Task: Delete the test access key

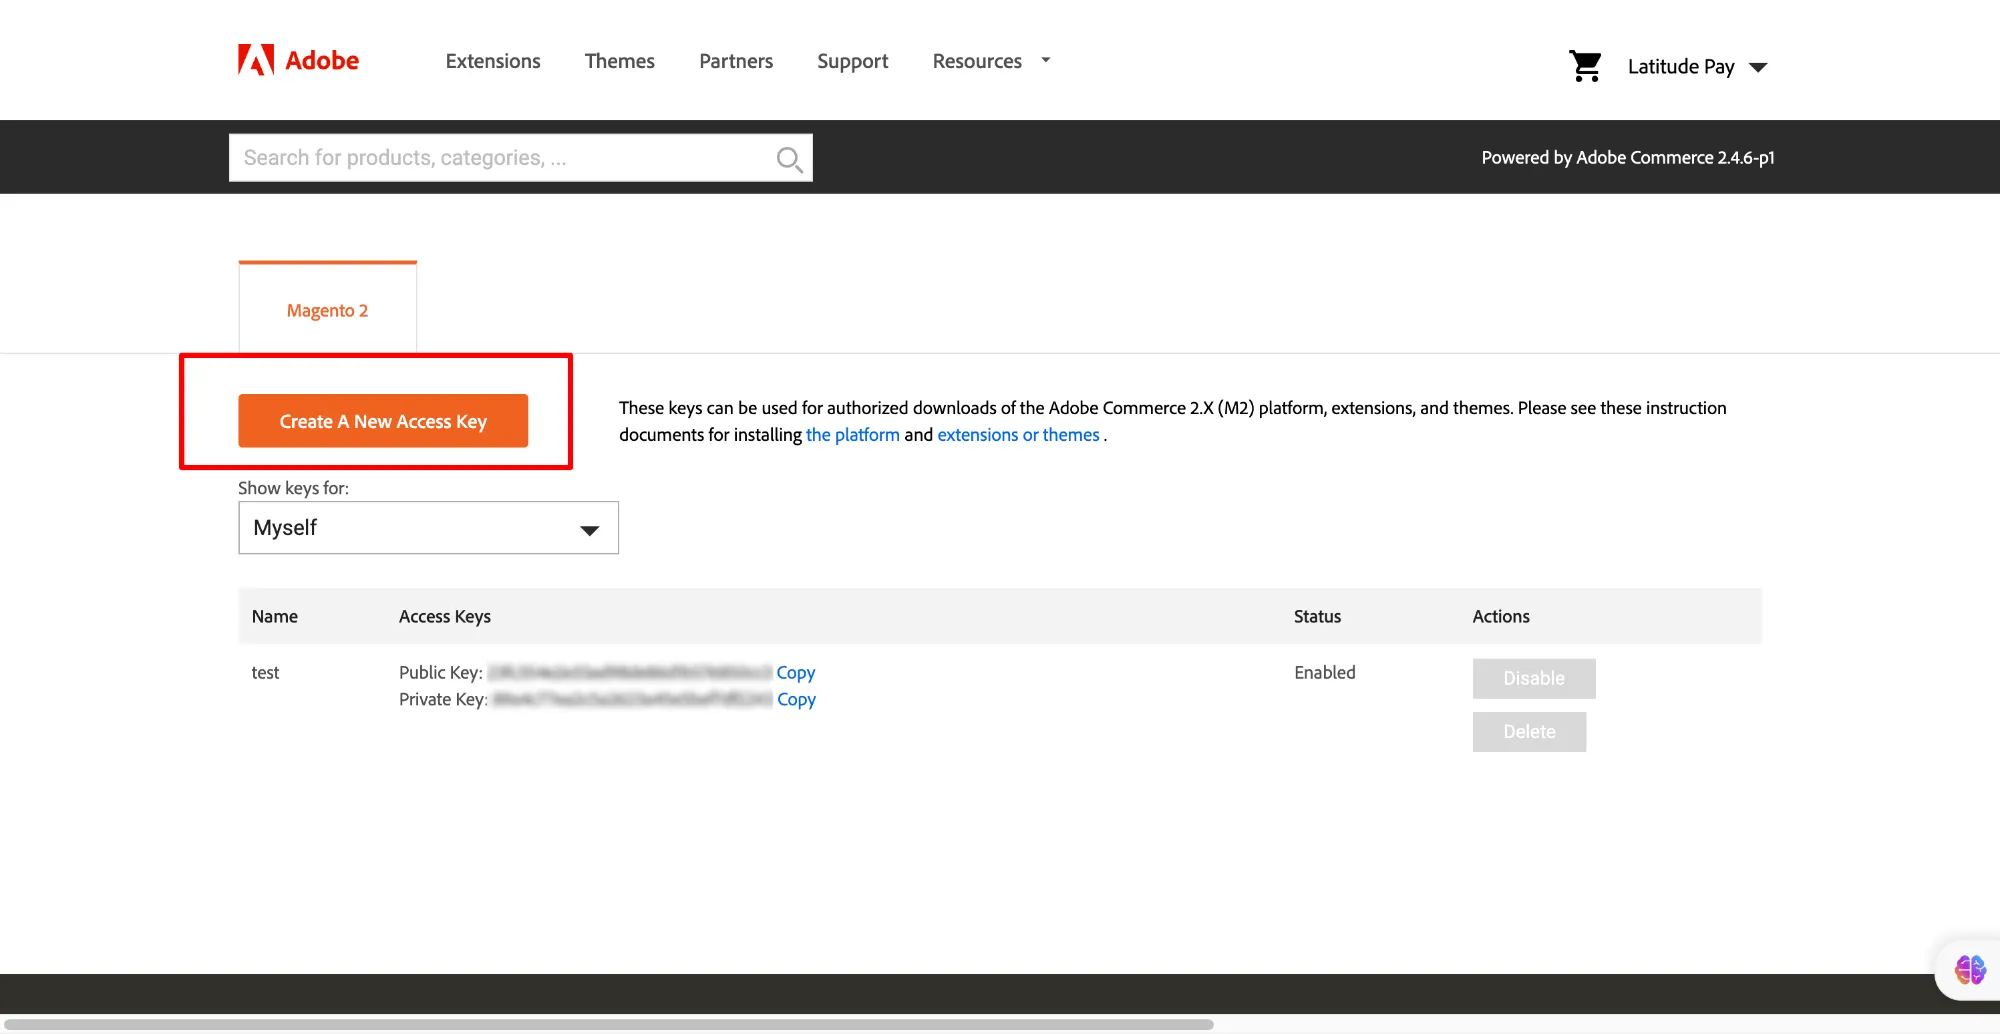Action: (x=1529, y=732)
